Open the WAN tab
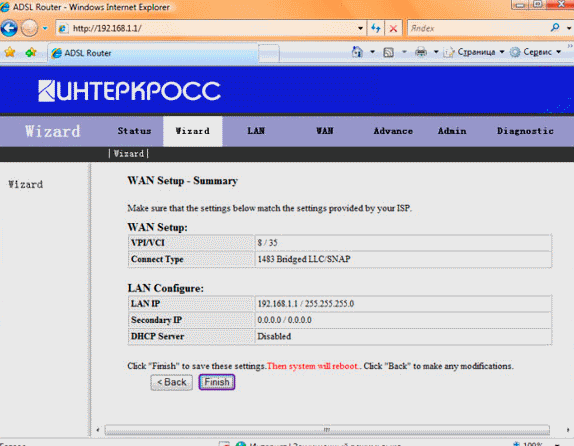574x446 pixels. (x=325, y=131)
